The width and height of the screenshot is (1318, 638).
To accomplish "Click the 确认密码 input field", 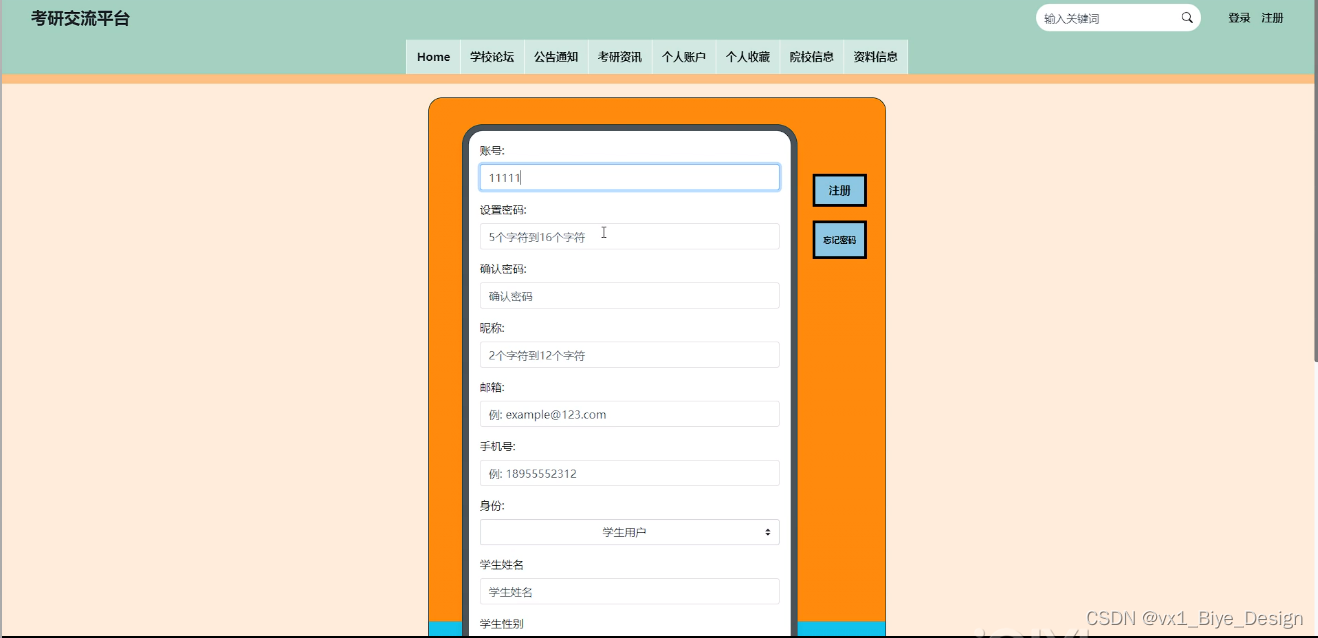I will pos(630,296).
